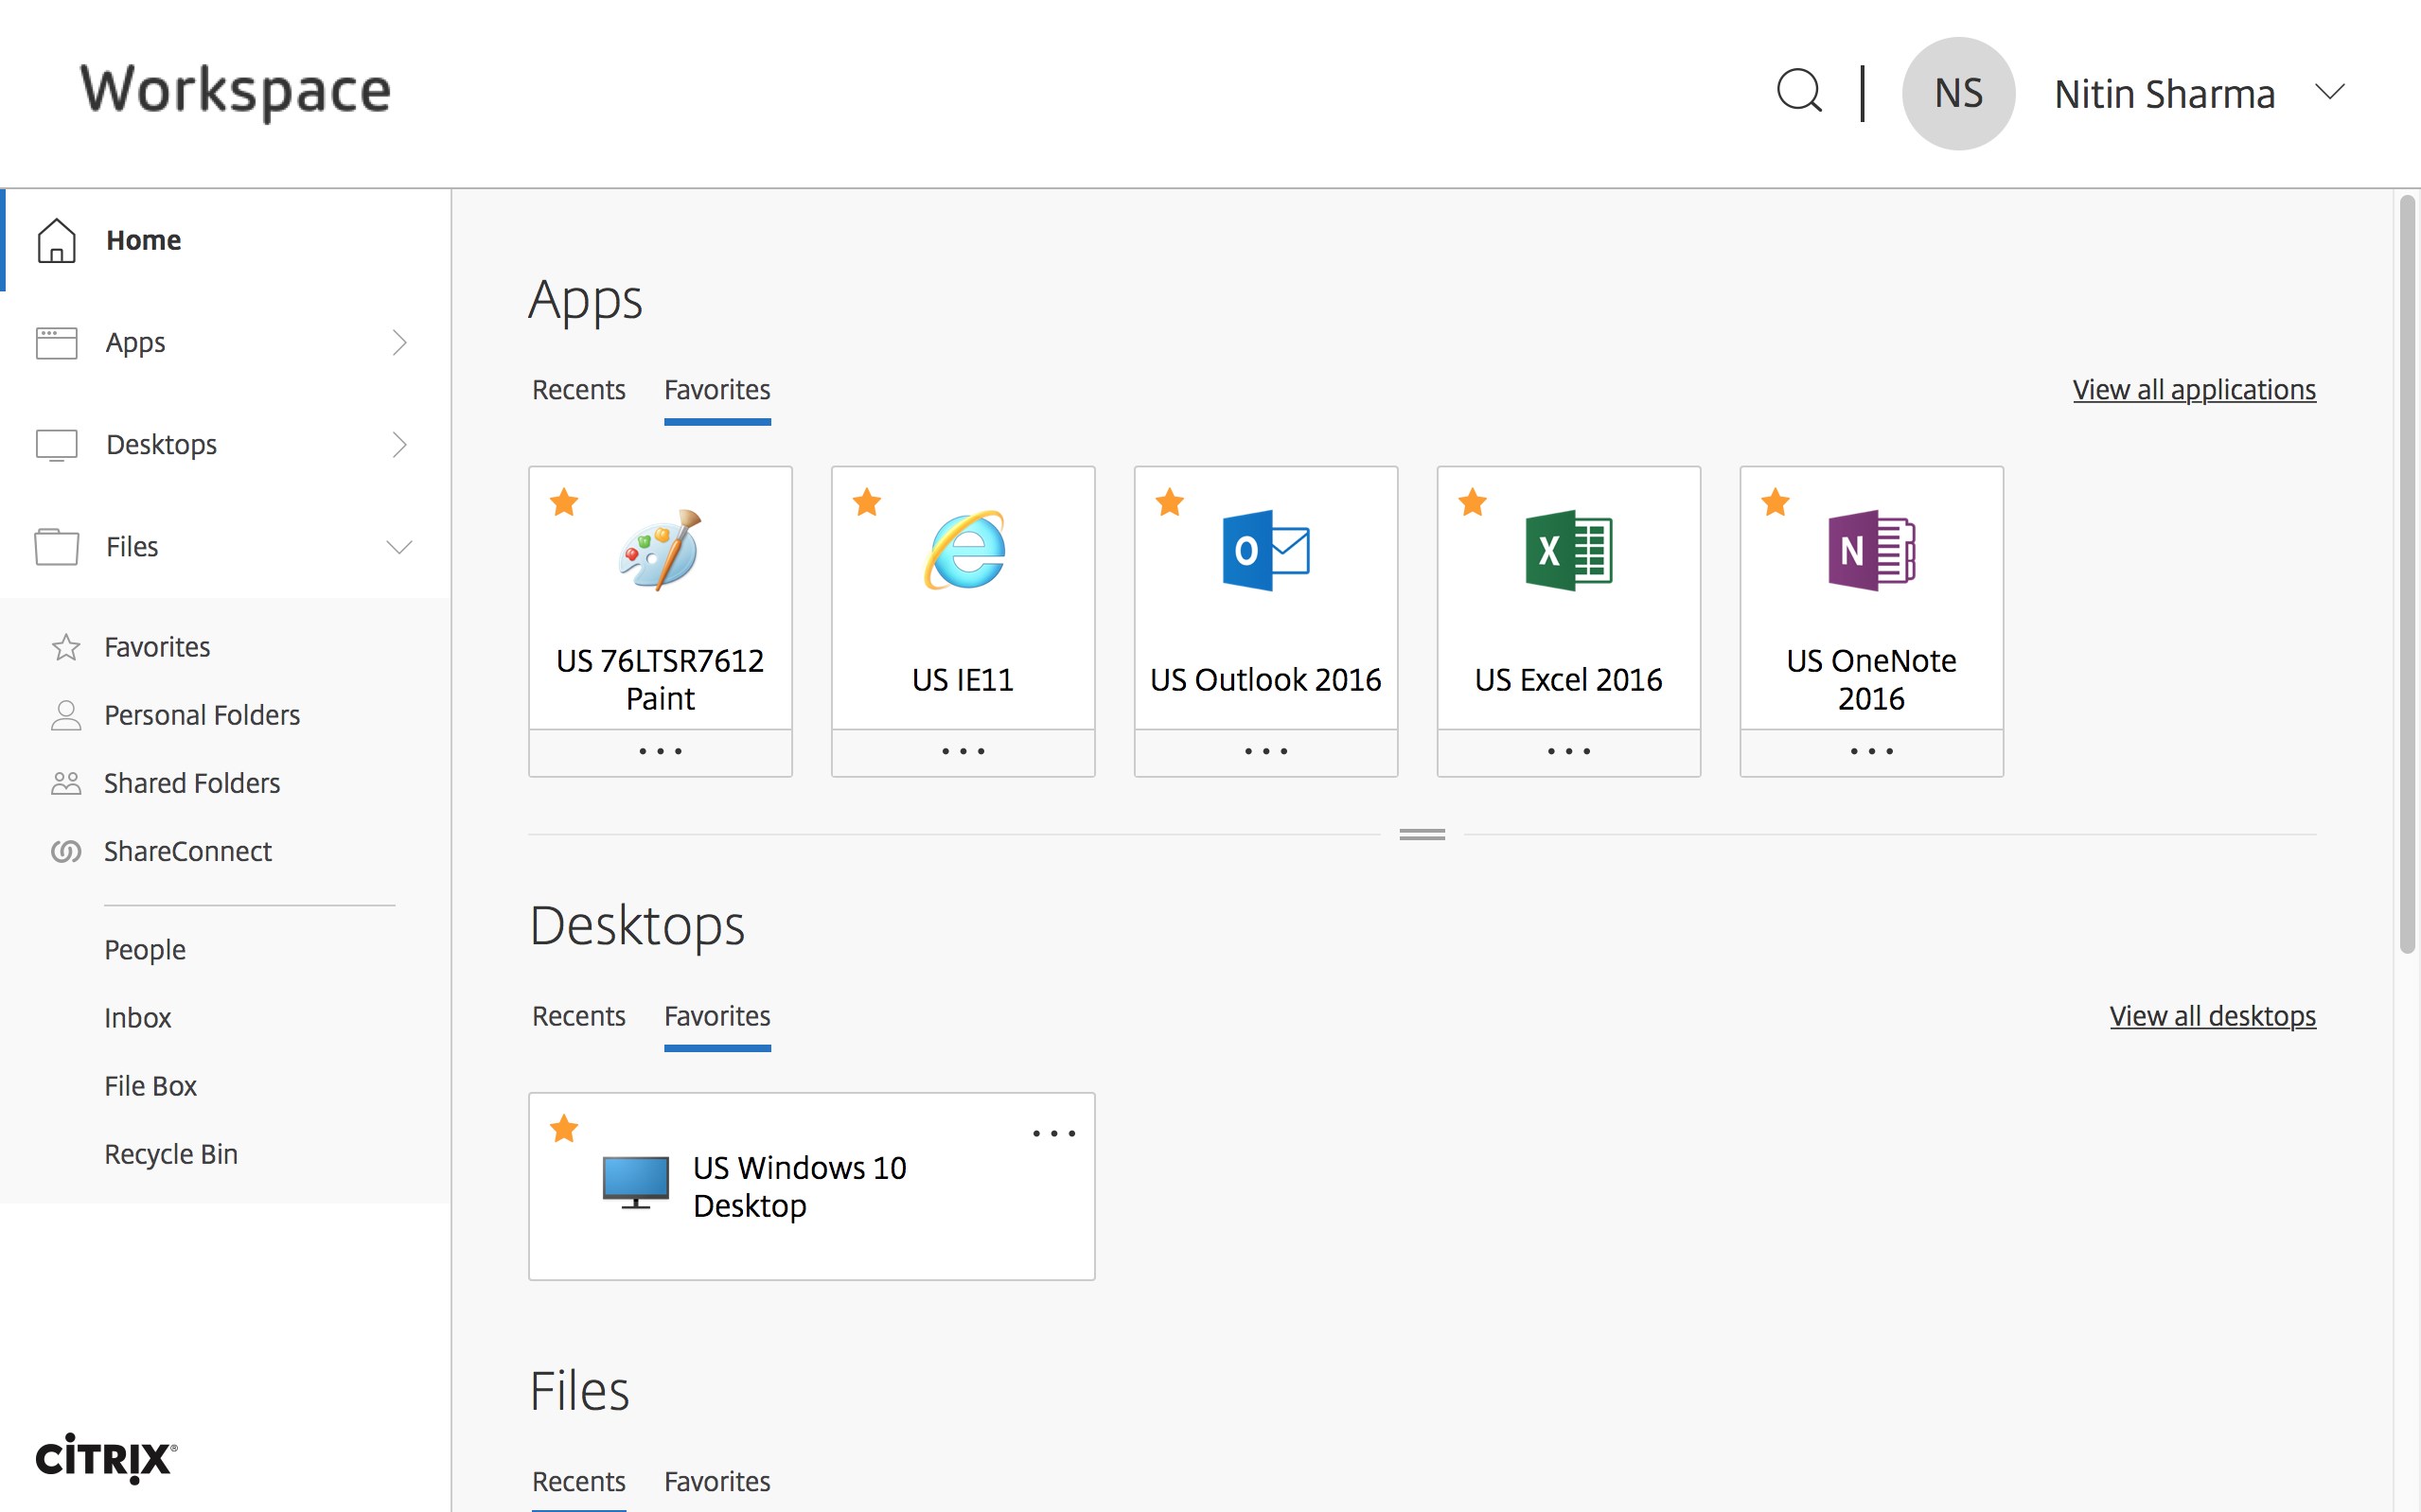
Task: Open Recycle Bin in the sidebar
Action: 171,1153
